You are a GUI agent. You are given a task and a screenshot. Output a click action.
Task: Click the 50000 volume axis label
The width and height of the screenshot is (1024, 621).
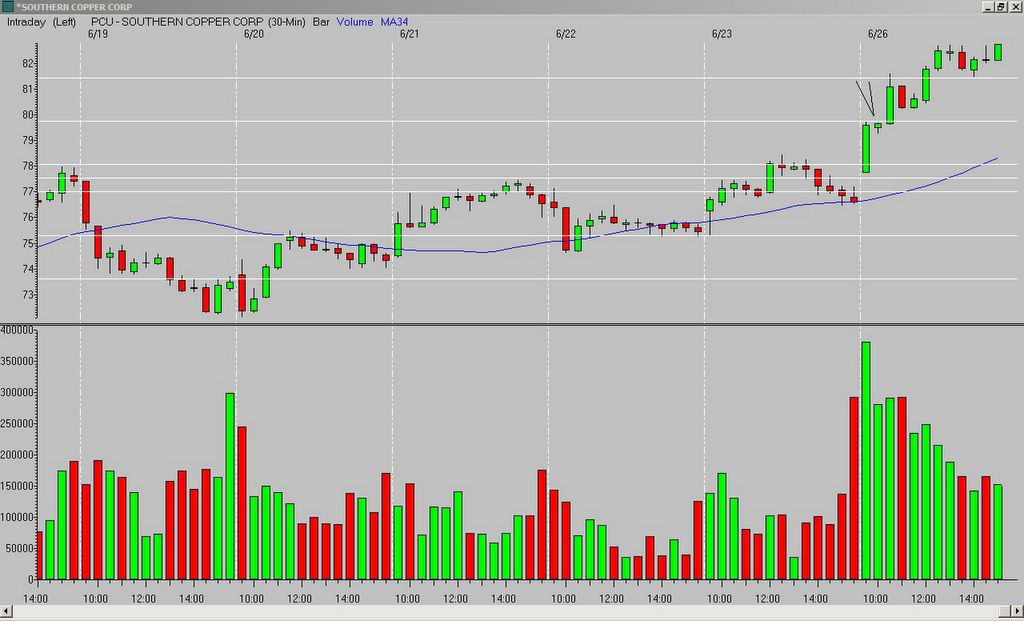pyautogui.click(x=20, y=548)
